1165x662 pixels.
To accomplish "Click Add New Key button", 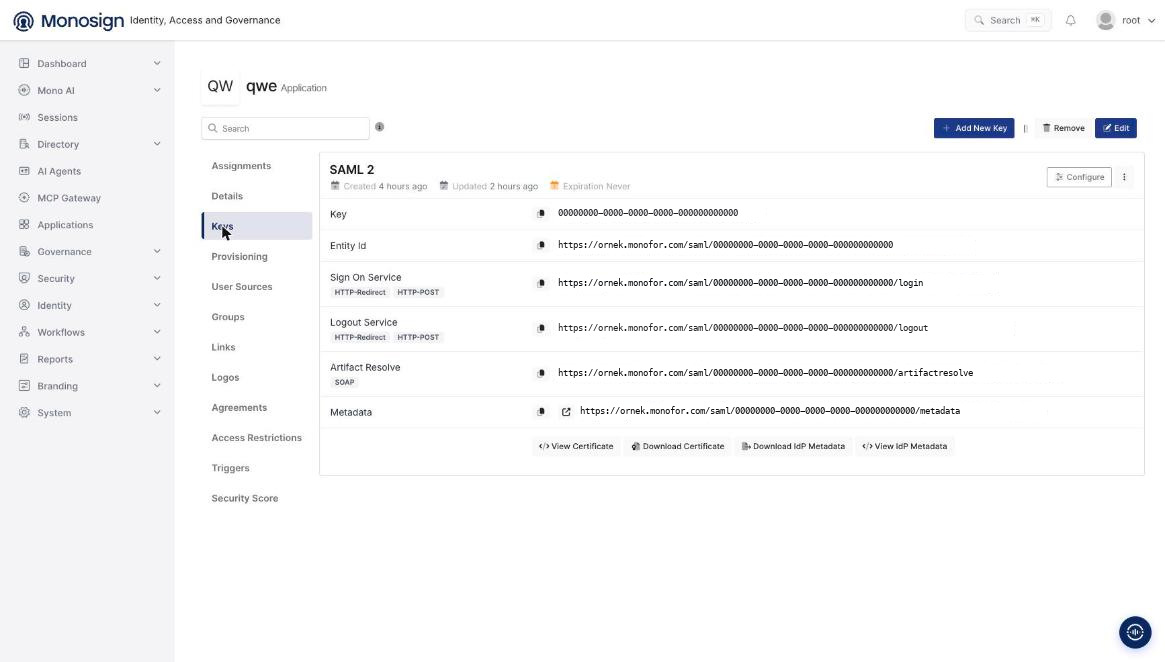I will click(x=974, y=128).
